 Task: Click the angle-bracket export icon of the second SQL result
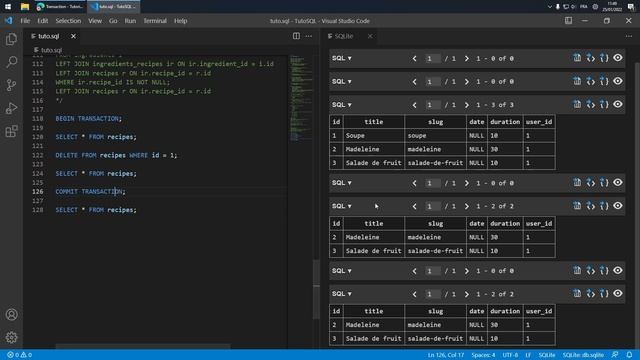(591, 81)
